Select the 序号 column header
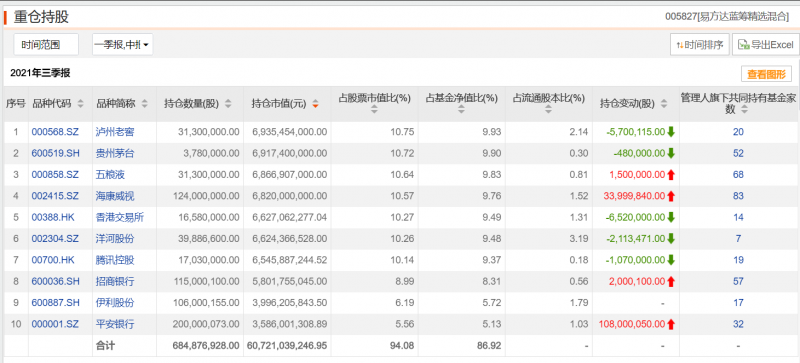 point(15,104)
